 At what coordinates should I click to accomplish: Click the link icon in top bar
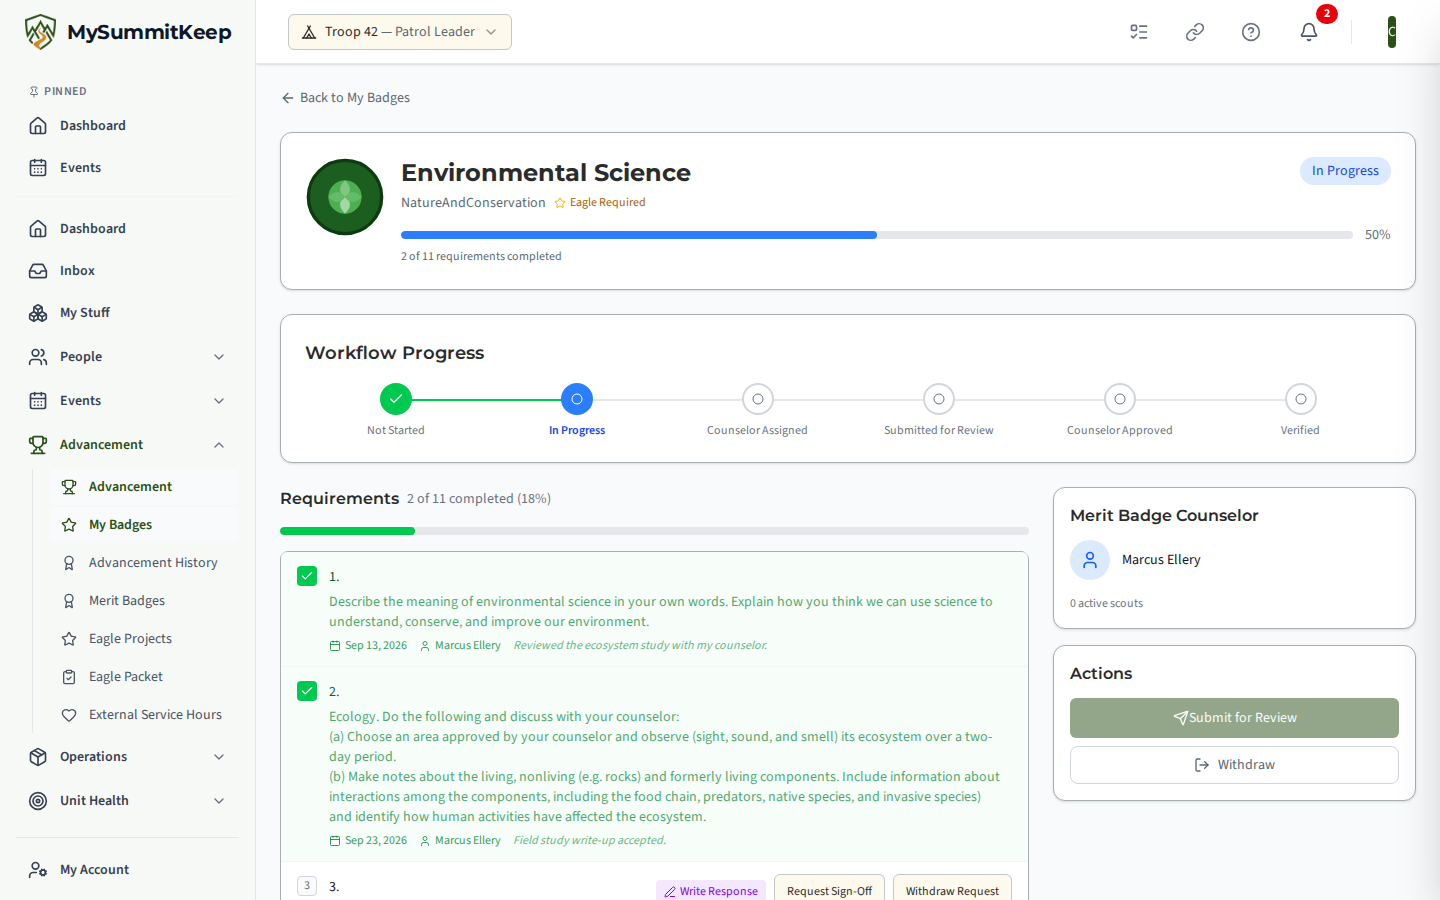[1195, 32]
